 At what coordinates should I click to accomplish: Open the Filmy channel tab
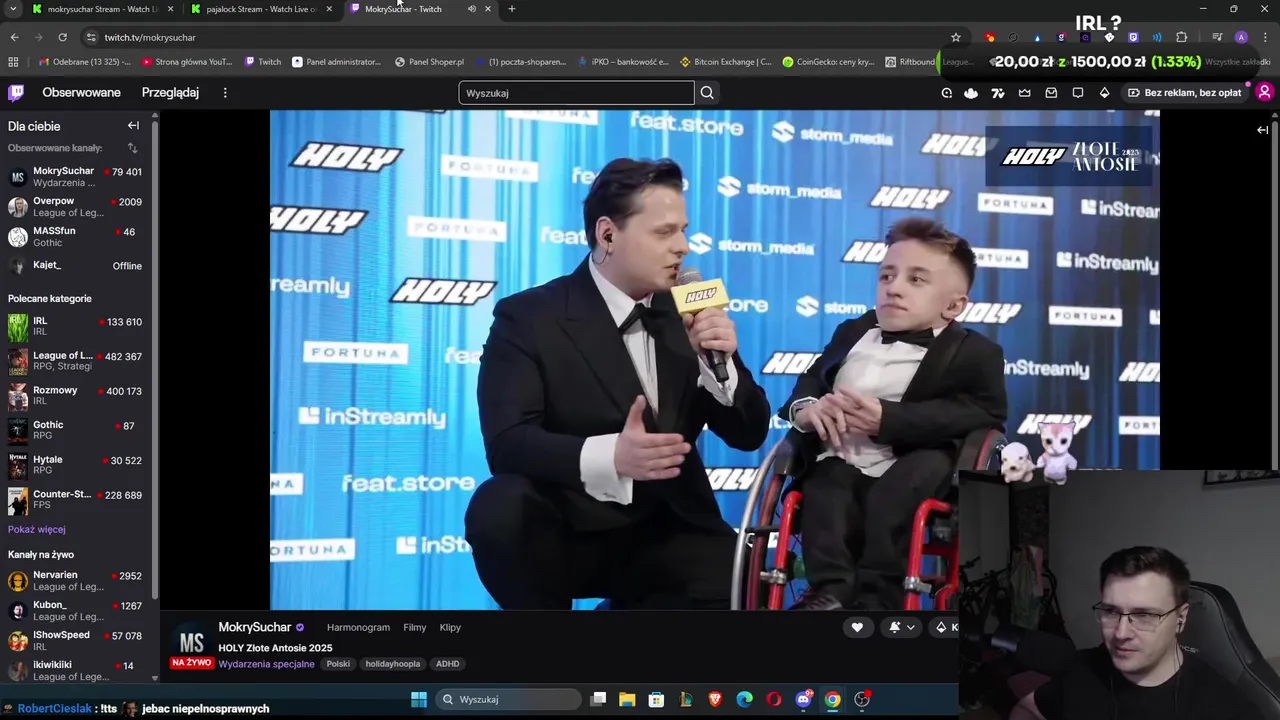pyautogui.click(x=415, y=627)
